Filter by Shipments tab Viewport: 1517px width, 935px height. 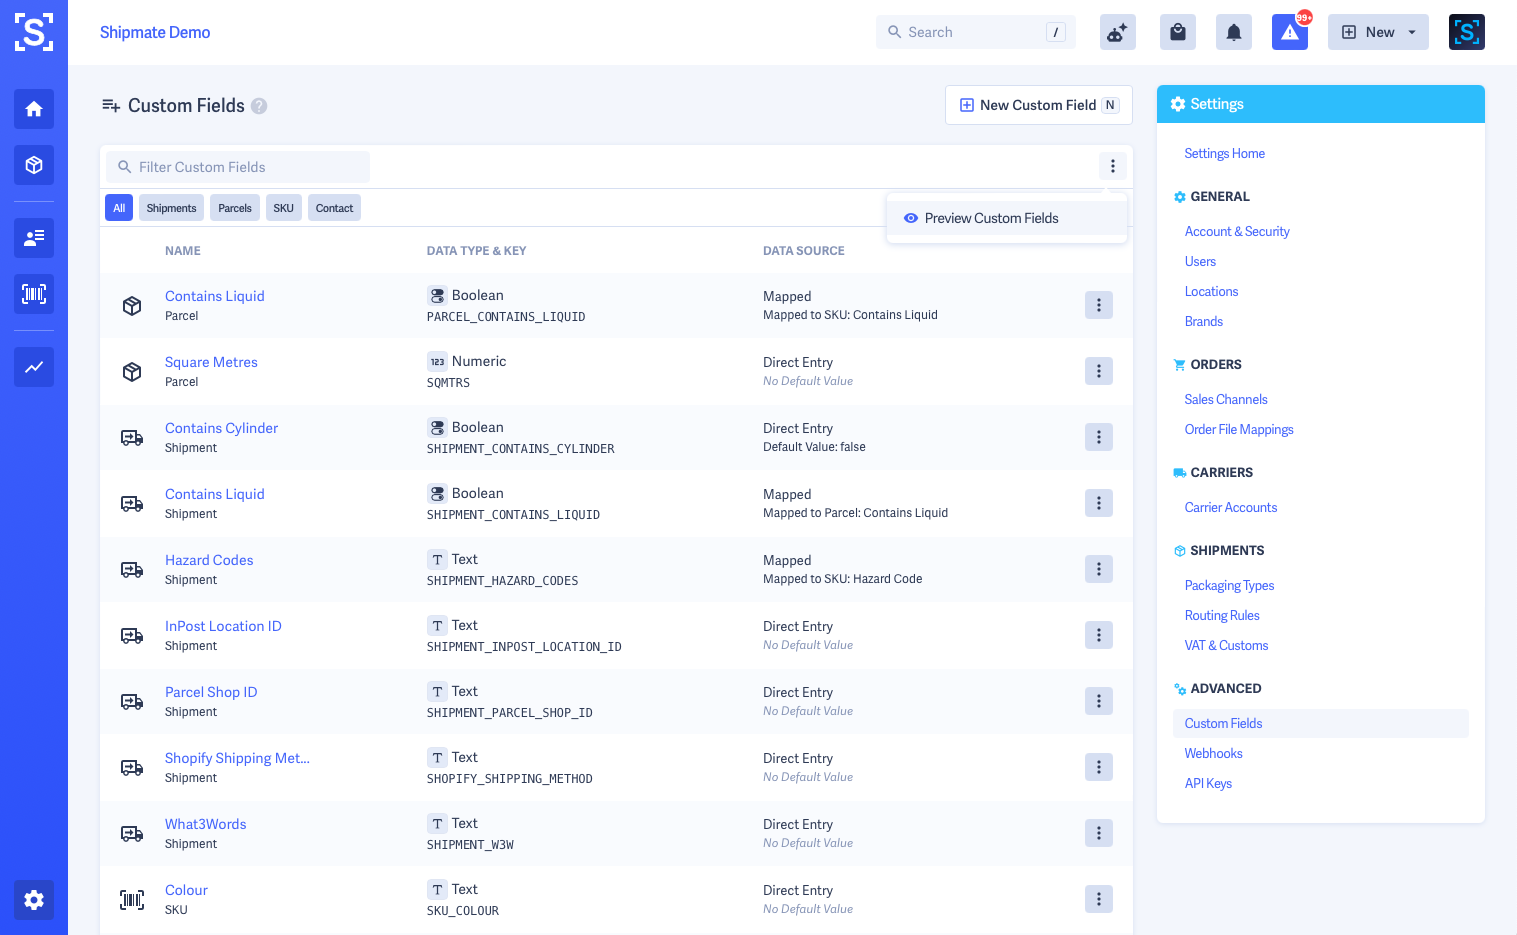tap(171, 208)
